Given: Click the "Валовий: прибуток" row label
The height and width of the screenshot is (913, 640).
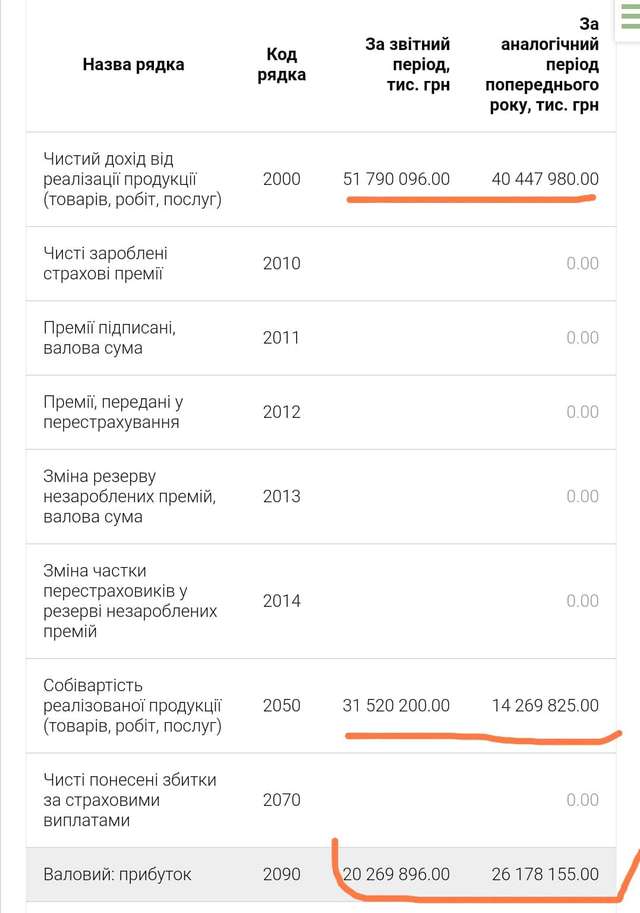Looking at the screenshot, I should (x=117, y=875).
